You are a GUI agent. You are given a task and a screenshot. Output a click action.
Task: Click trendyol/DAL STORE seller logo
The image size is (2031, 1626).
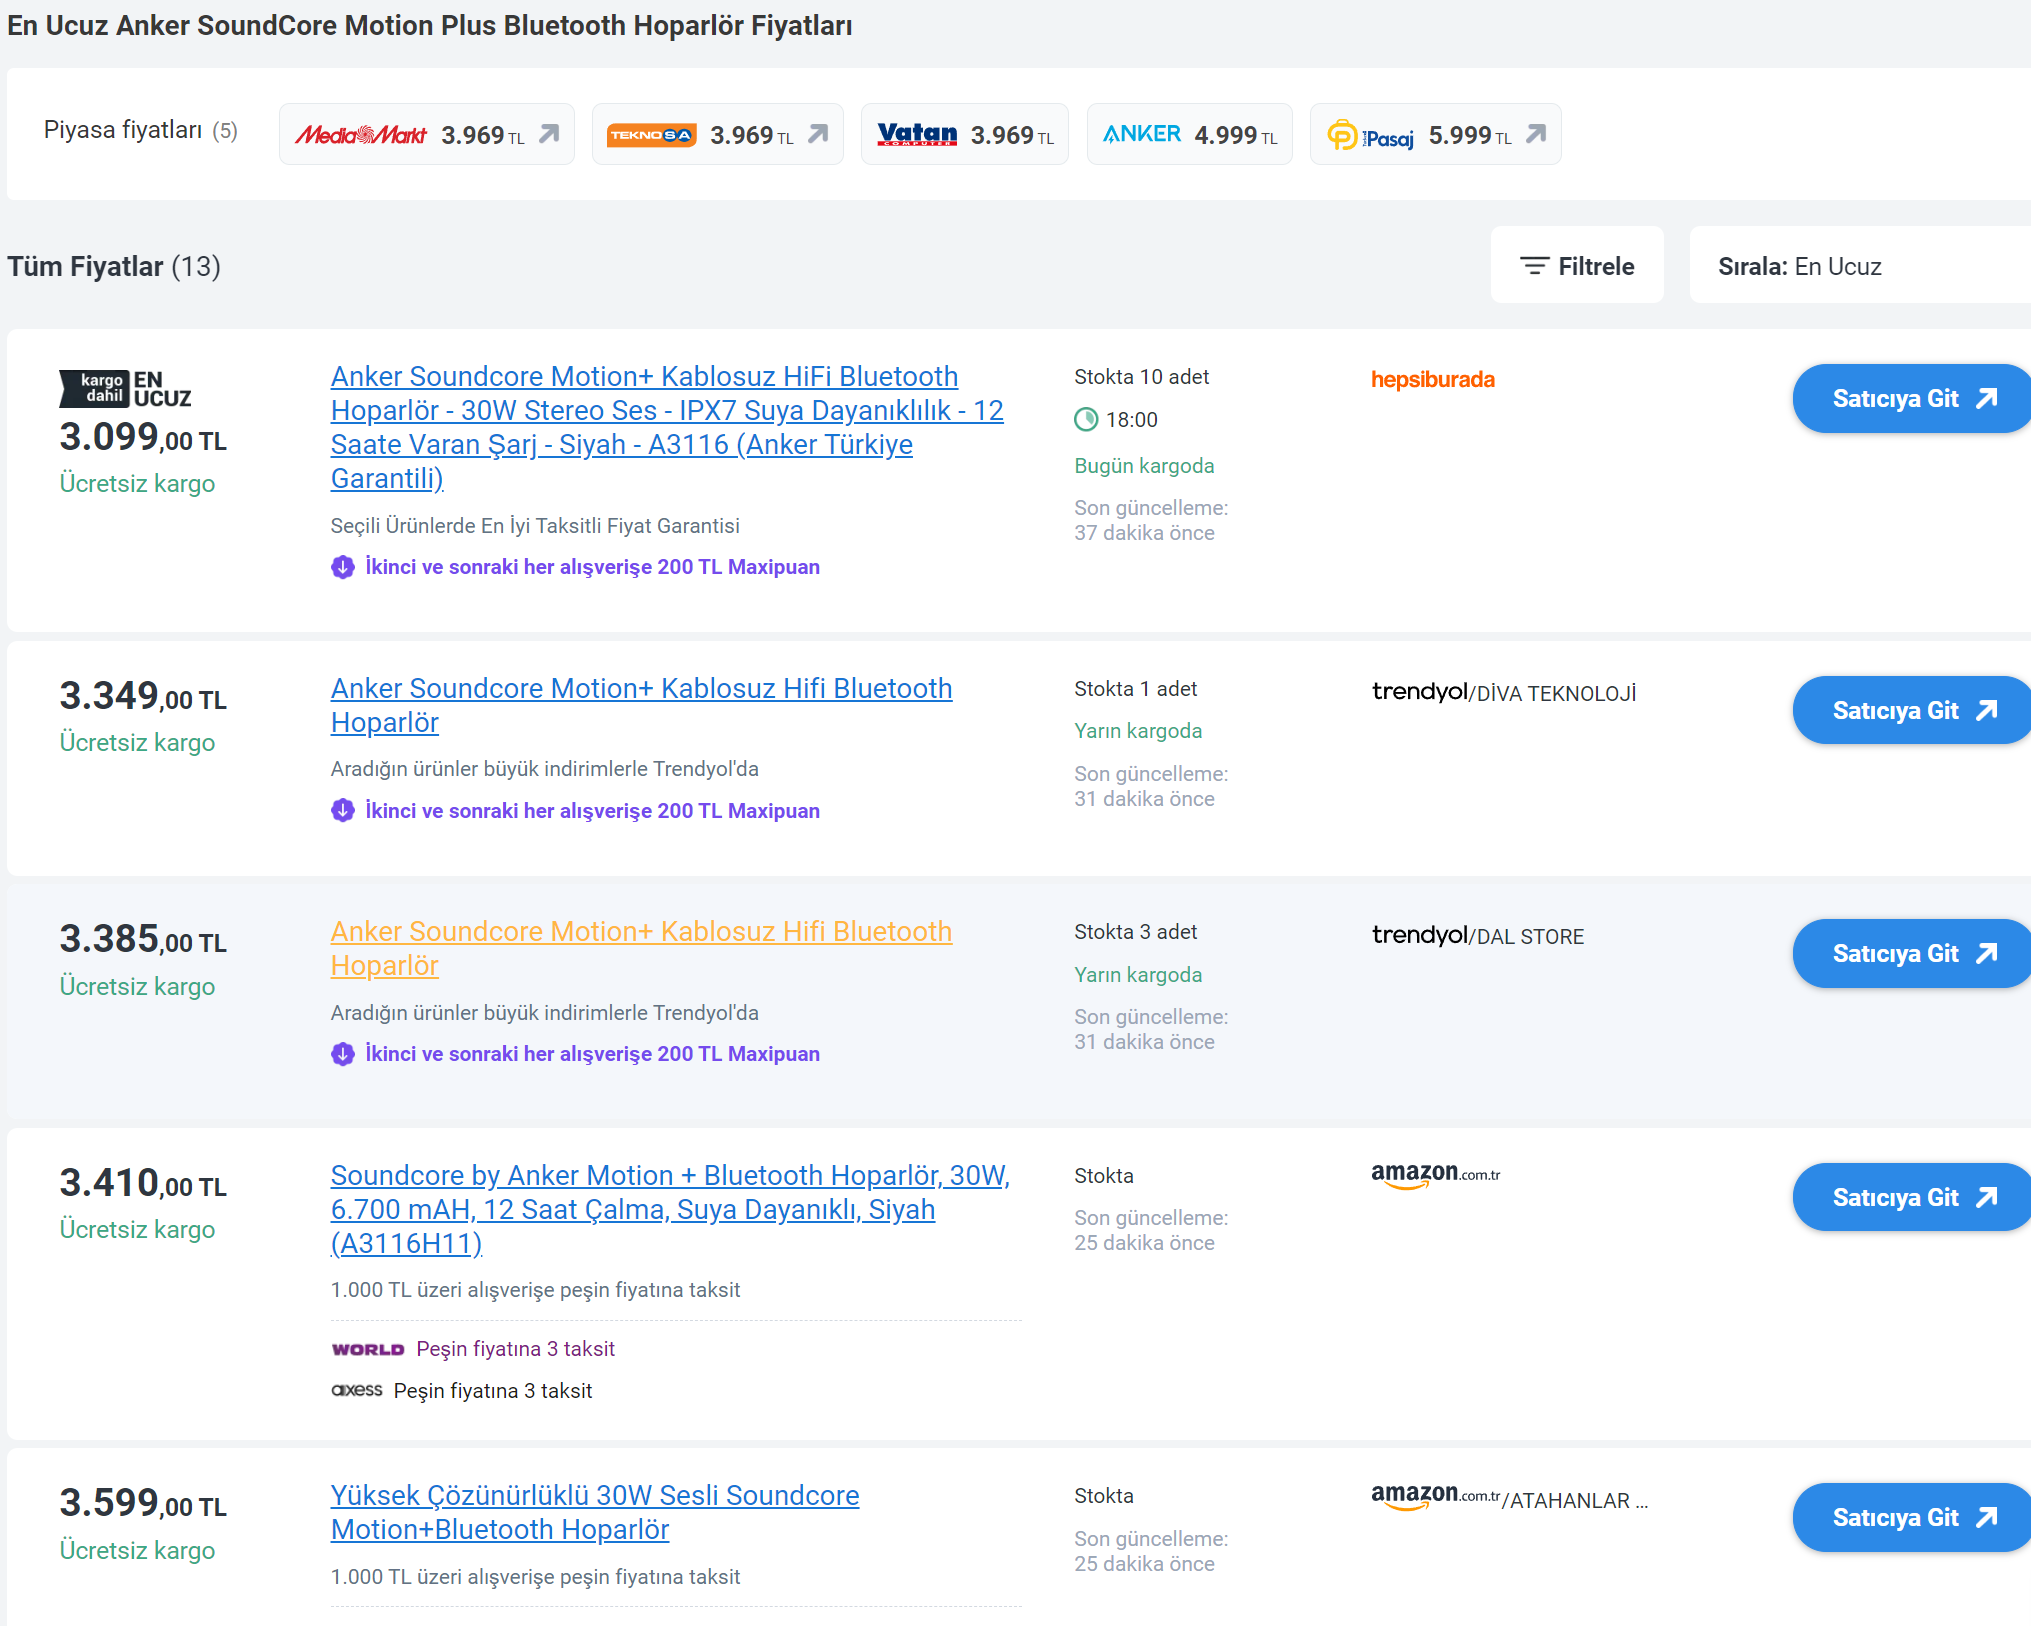1478,936
